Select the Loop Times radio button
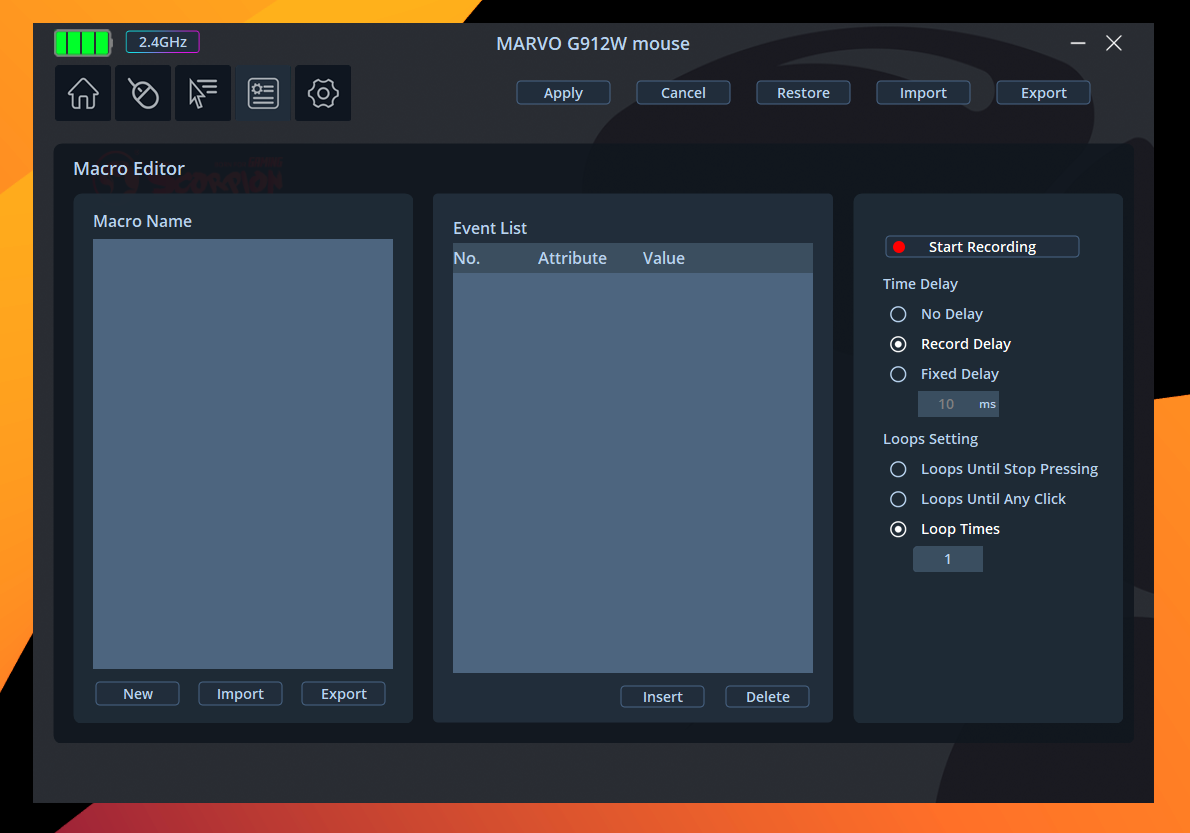Viewport: 1190px width, 833px height. click(x=898, y=529)
